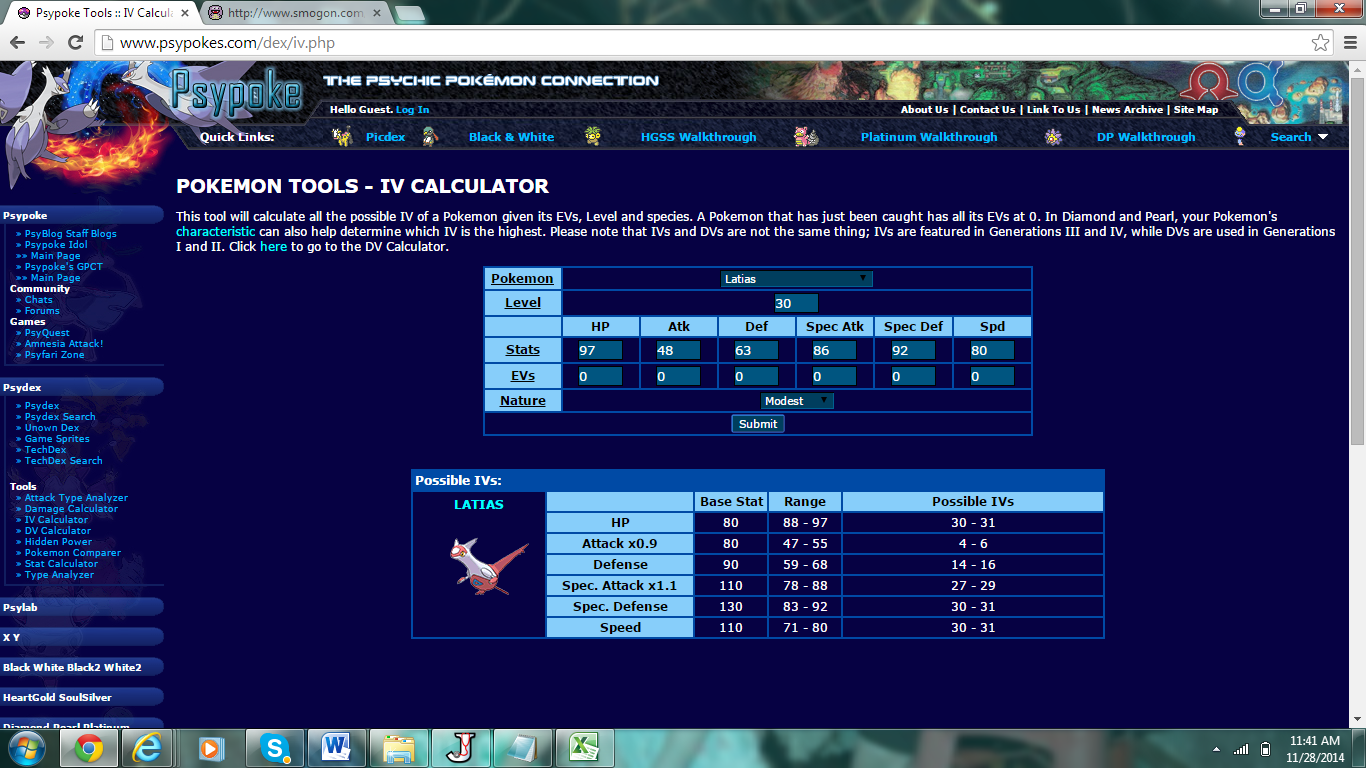Open Damage Calculator in Tools sidebar

(x=71, y=509)
